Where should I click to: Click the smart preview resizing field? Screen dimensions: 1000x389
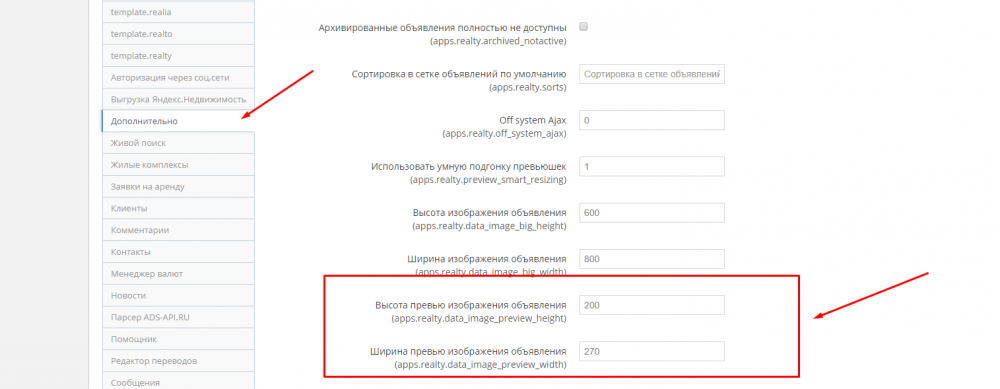652,166
